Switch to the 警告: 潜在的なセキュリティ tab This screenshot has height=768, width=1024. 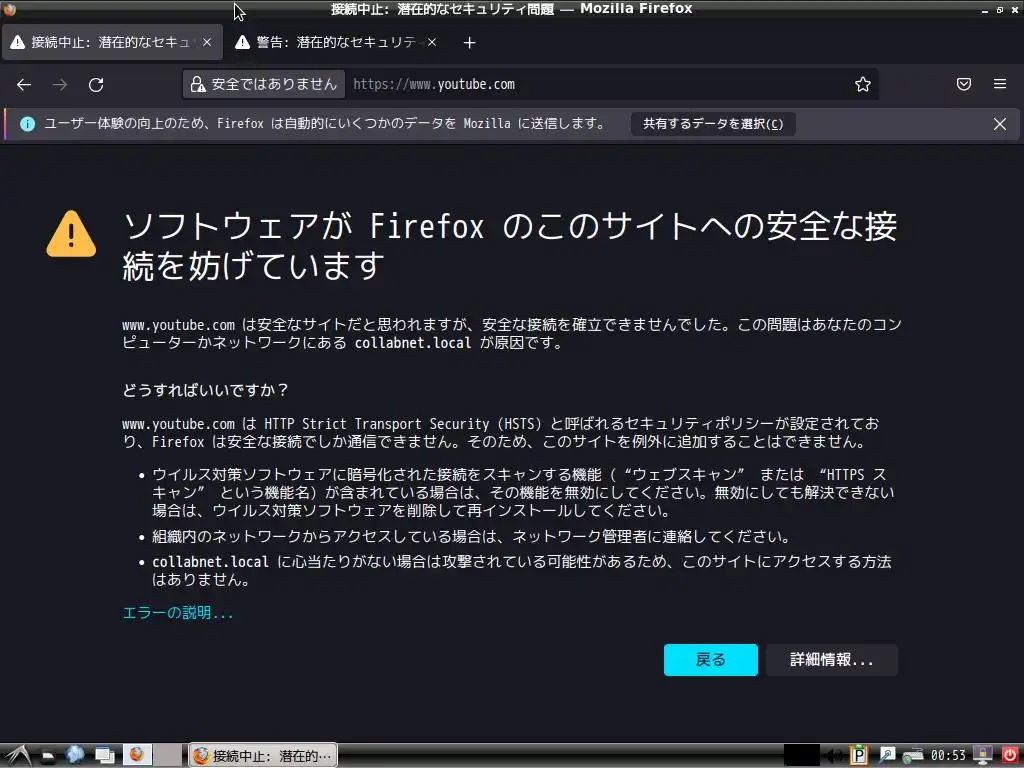[x=336, y=42]
